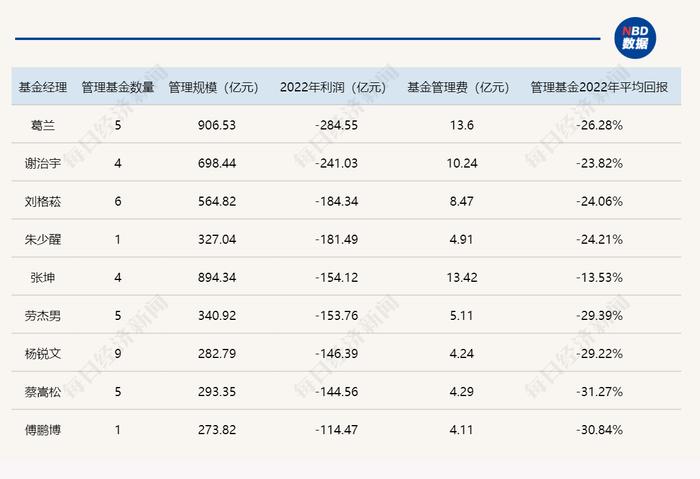Image resolution: width=700 pixels, height=479 pixels.
Task: Select management fee 5.11
Action: pyautogui.click(x=462, y=316)
